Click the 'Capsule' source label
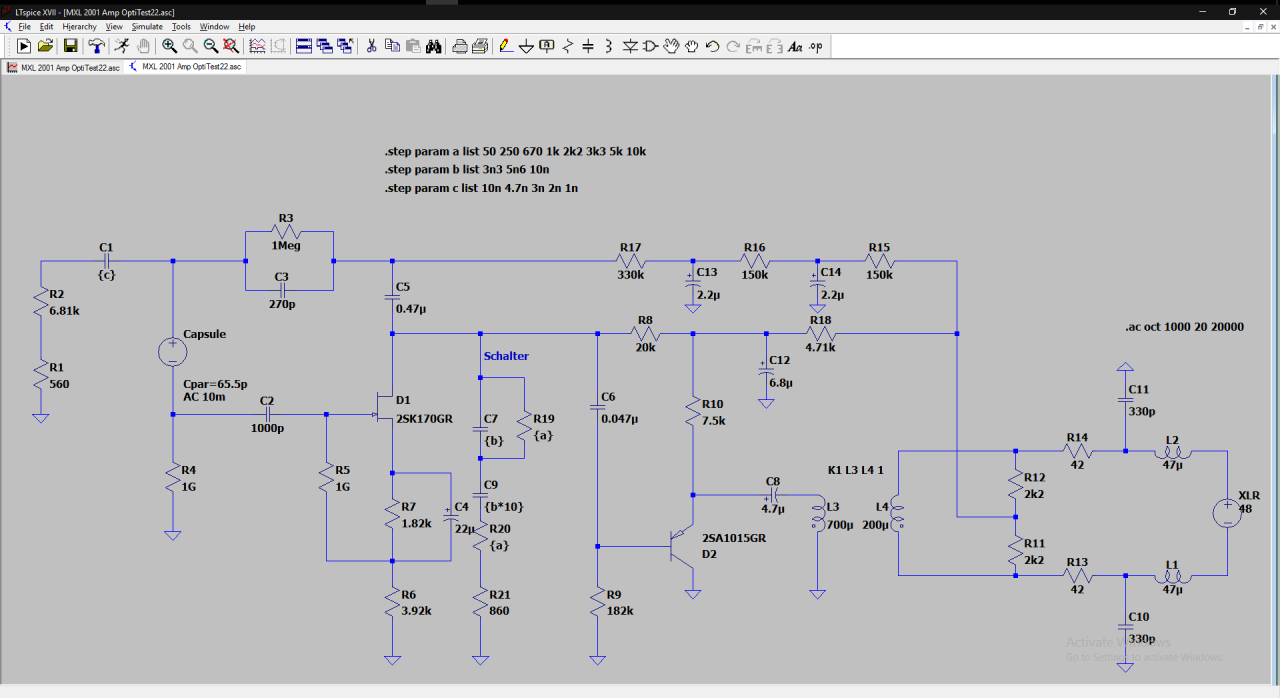 click(205, 334)
